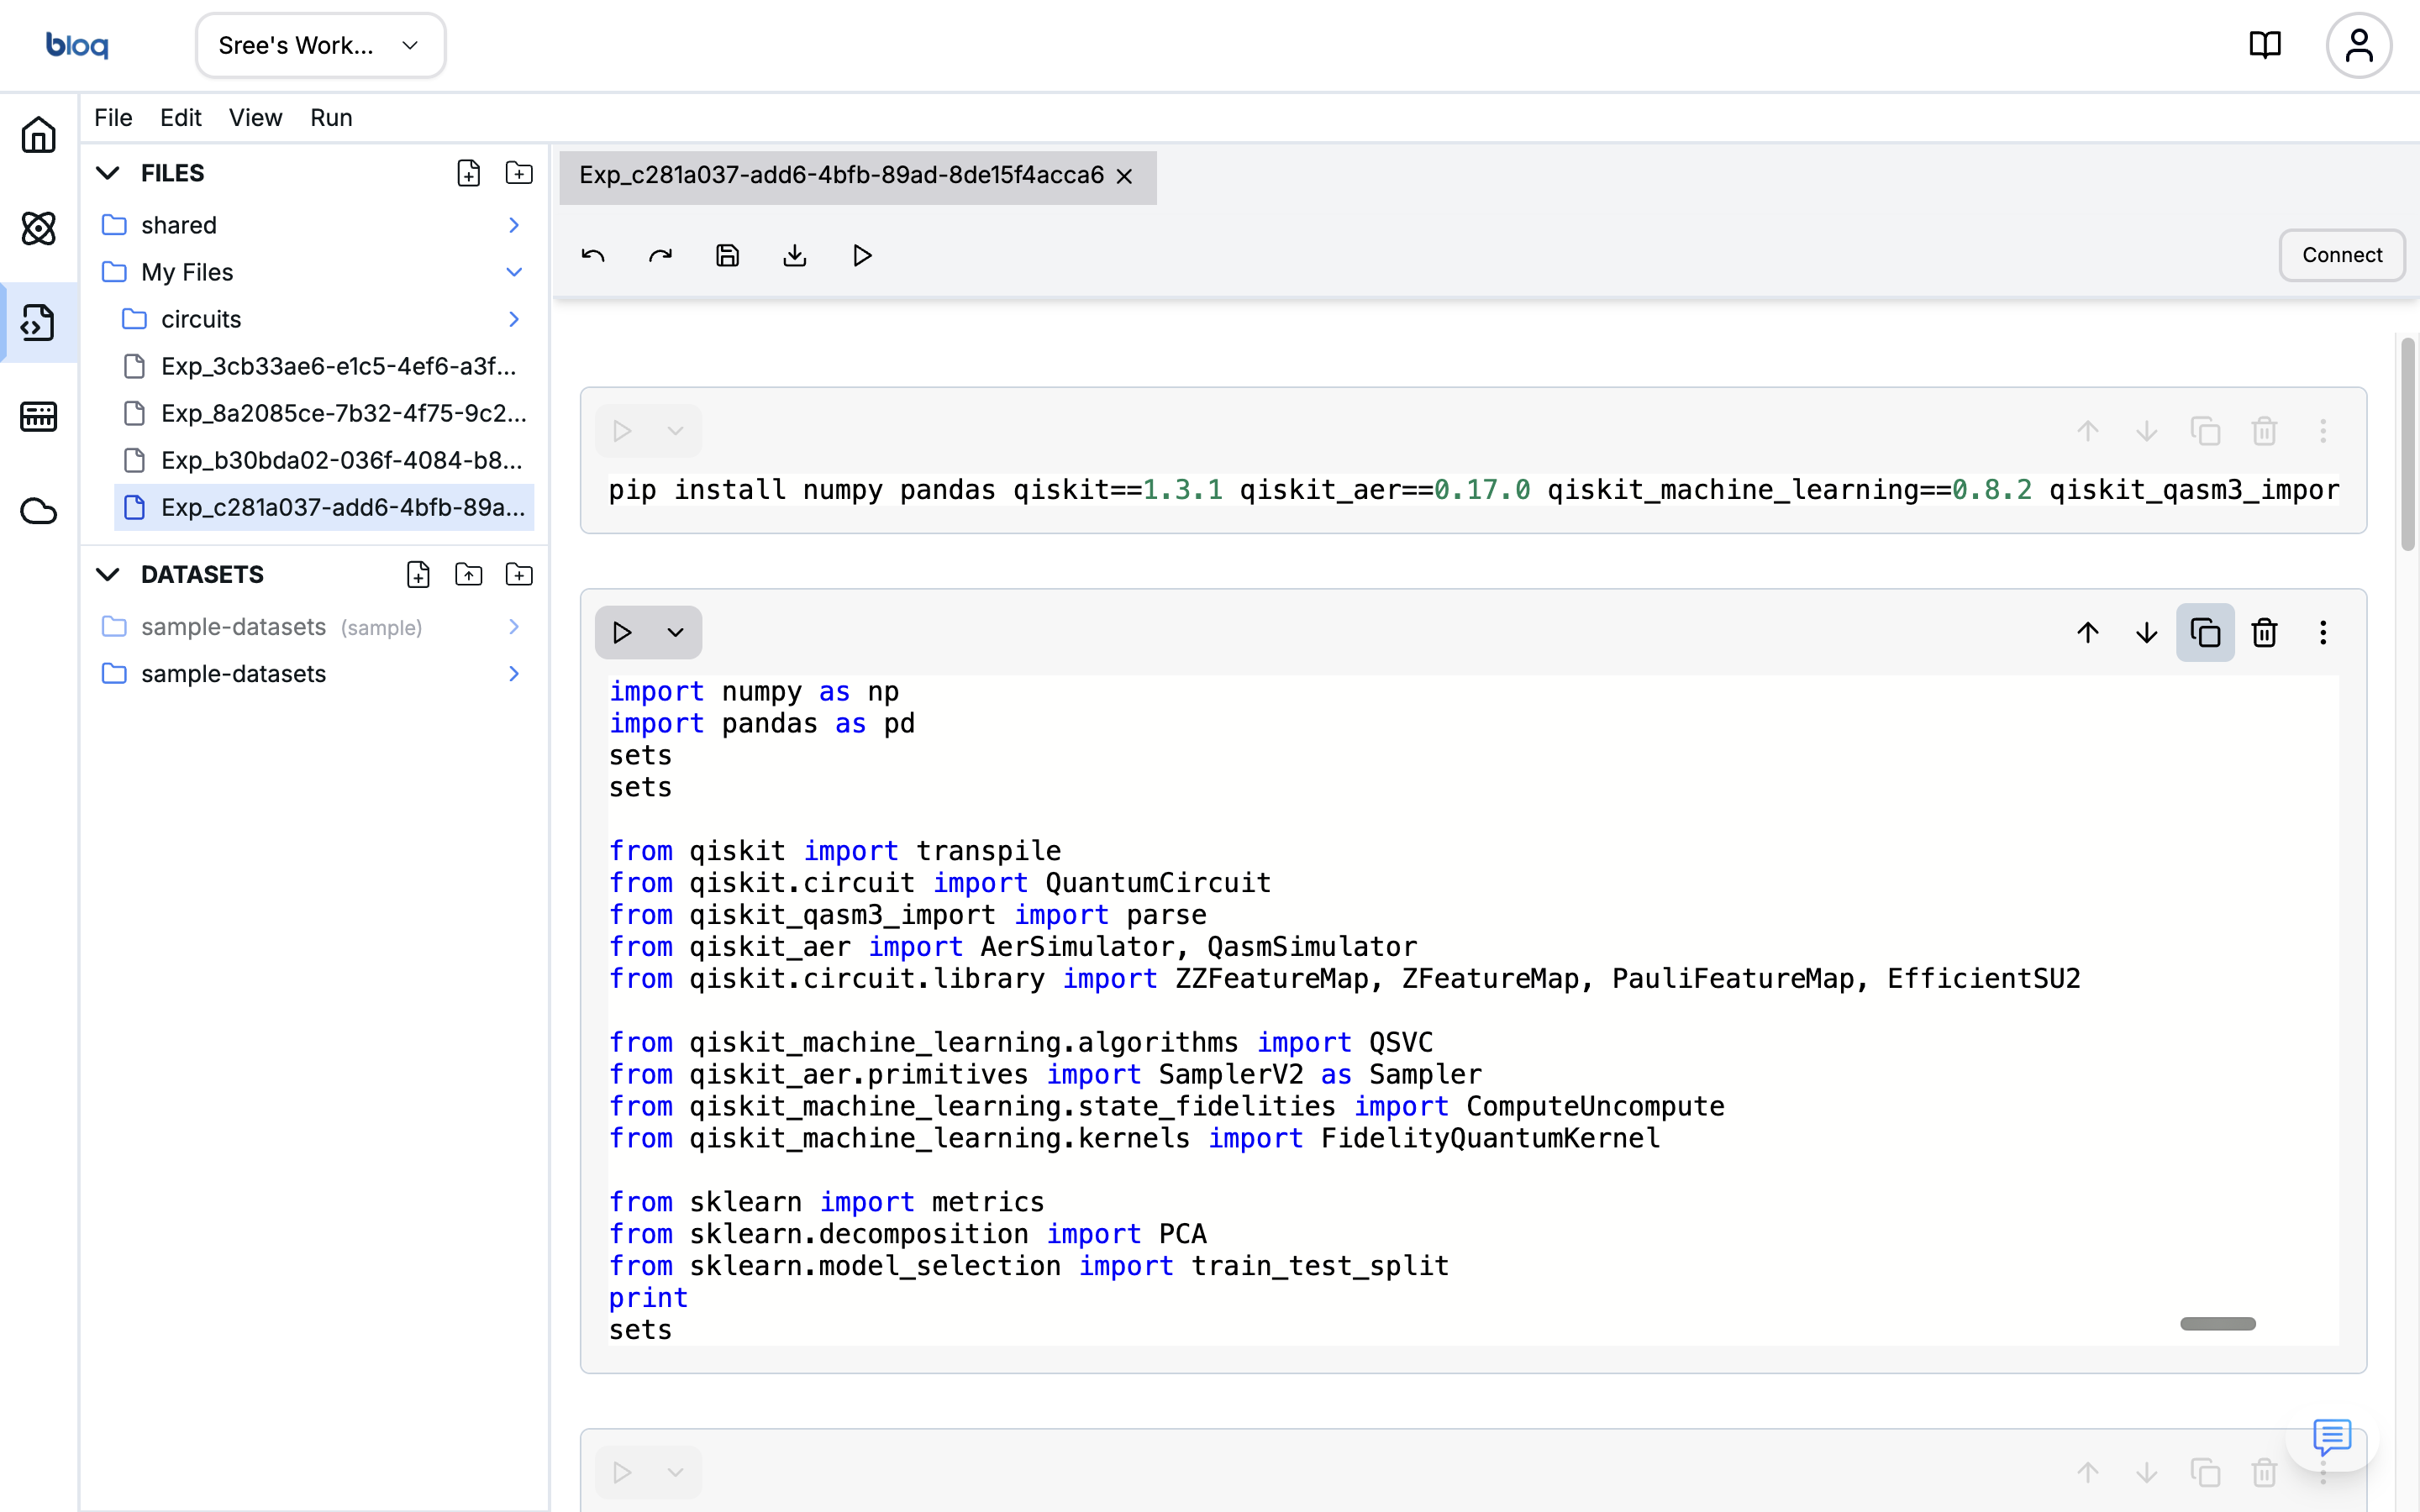Screen dimensions: 2420x1512
Task: Open run options dropdown on imports cell
Action: [x=675, y=632]
